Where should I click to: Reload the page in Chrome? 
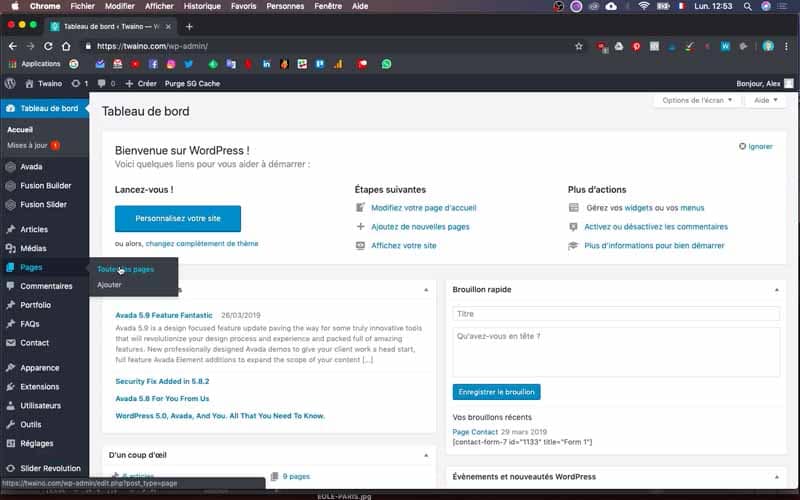click(48, 46)
